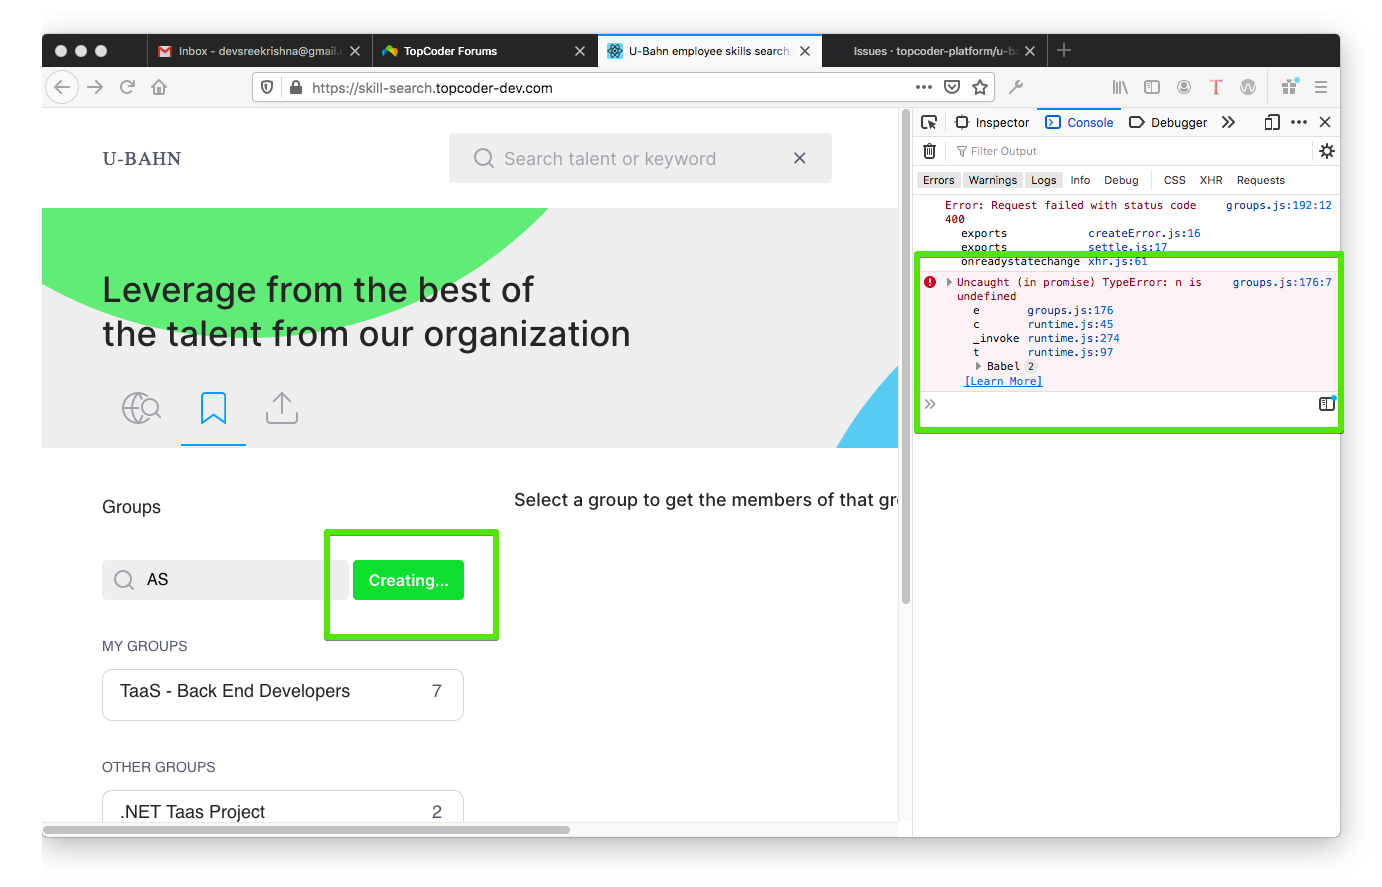Viewport: 1382px width, 887px height.
Task: Switch to the Issues topcoder-platform tab
Action: coord(935,51)
